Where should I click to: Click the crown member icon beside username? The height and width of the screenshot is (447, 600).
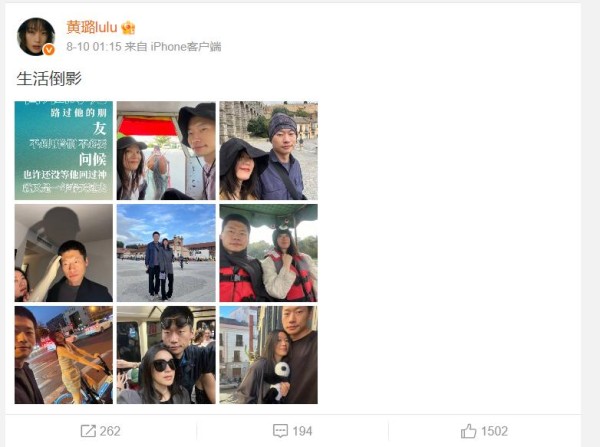coord(128,28)
